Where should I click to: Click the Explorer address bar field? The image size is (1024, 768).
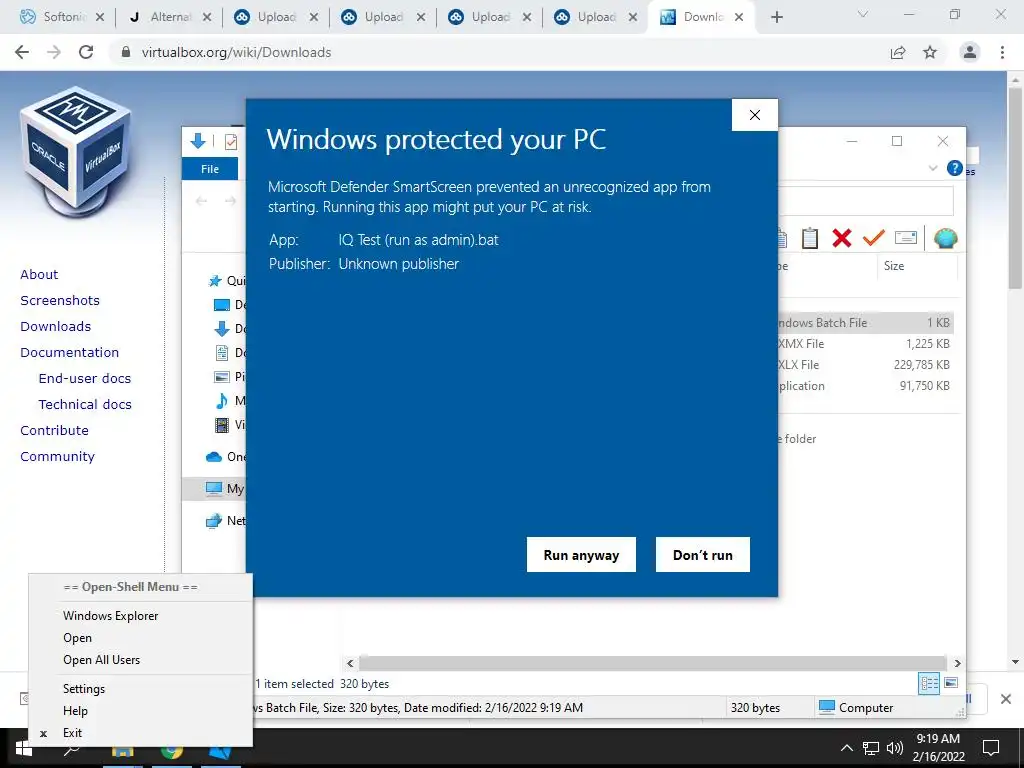tap(865, 201)
